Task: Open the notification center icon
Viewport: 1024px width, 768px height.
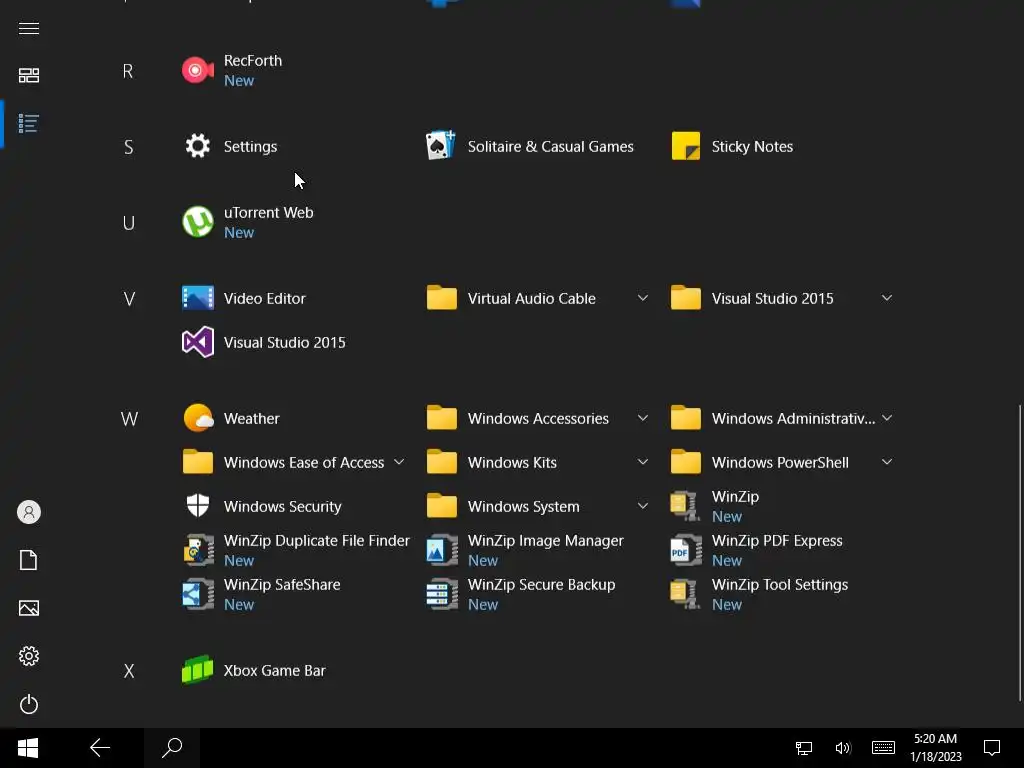Action: 992,748
